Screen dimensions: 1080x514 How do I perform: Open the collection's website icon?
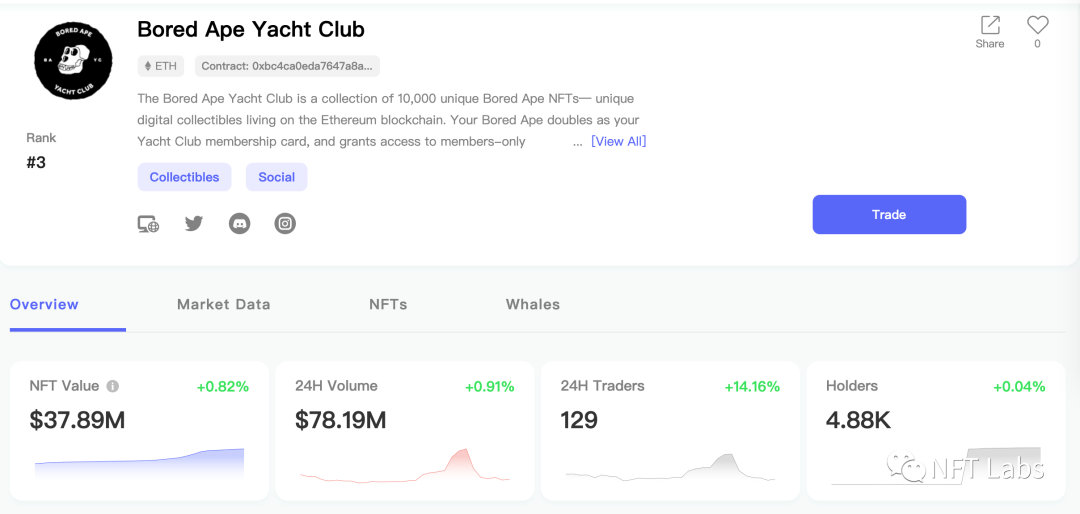tap(148, 224)
